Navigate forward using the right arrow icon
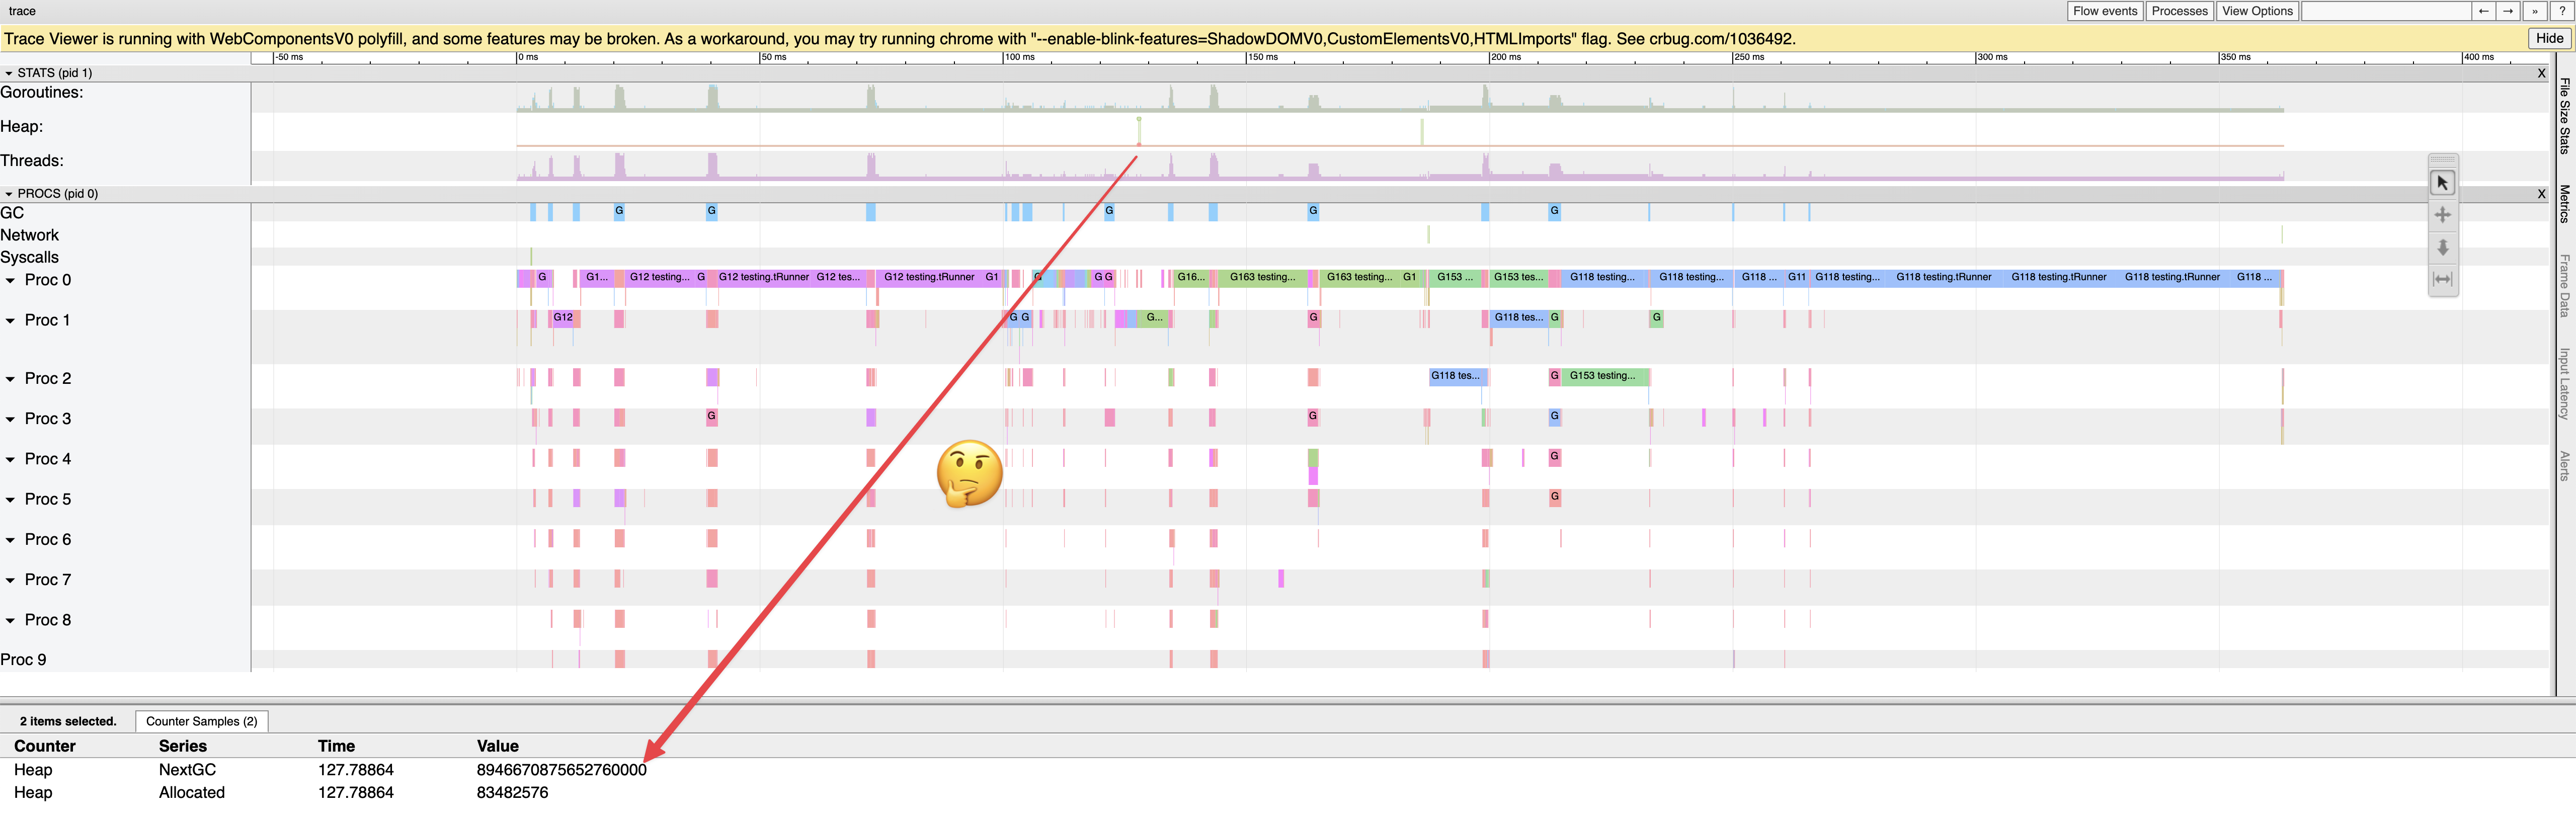 click(2508, 11)
